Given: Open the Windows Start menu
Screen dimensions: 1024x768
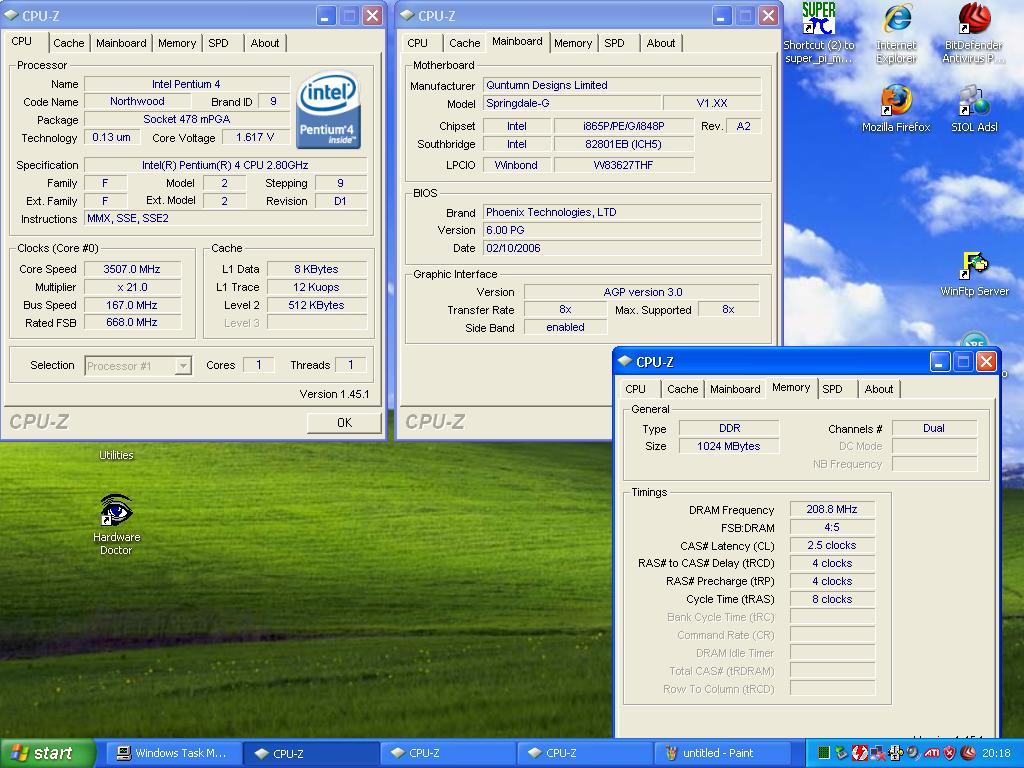Looking at the screenshot, I should tap(47, 753).
